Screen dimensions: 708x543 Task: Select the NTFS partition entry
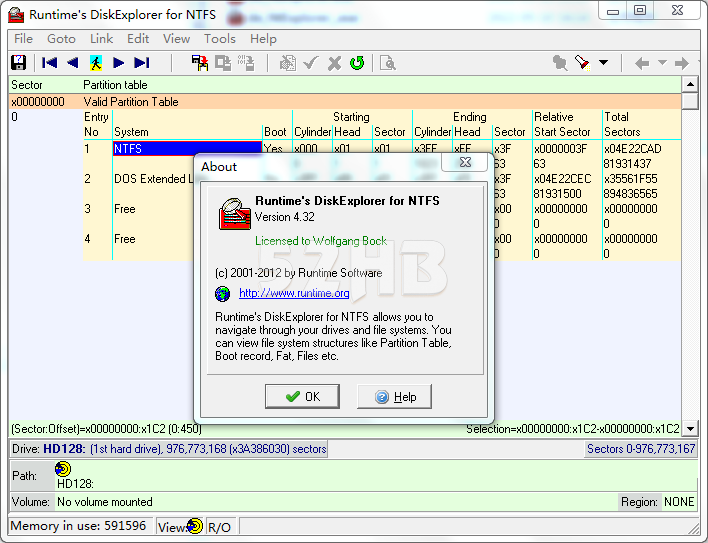[187, 149]
